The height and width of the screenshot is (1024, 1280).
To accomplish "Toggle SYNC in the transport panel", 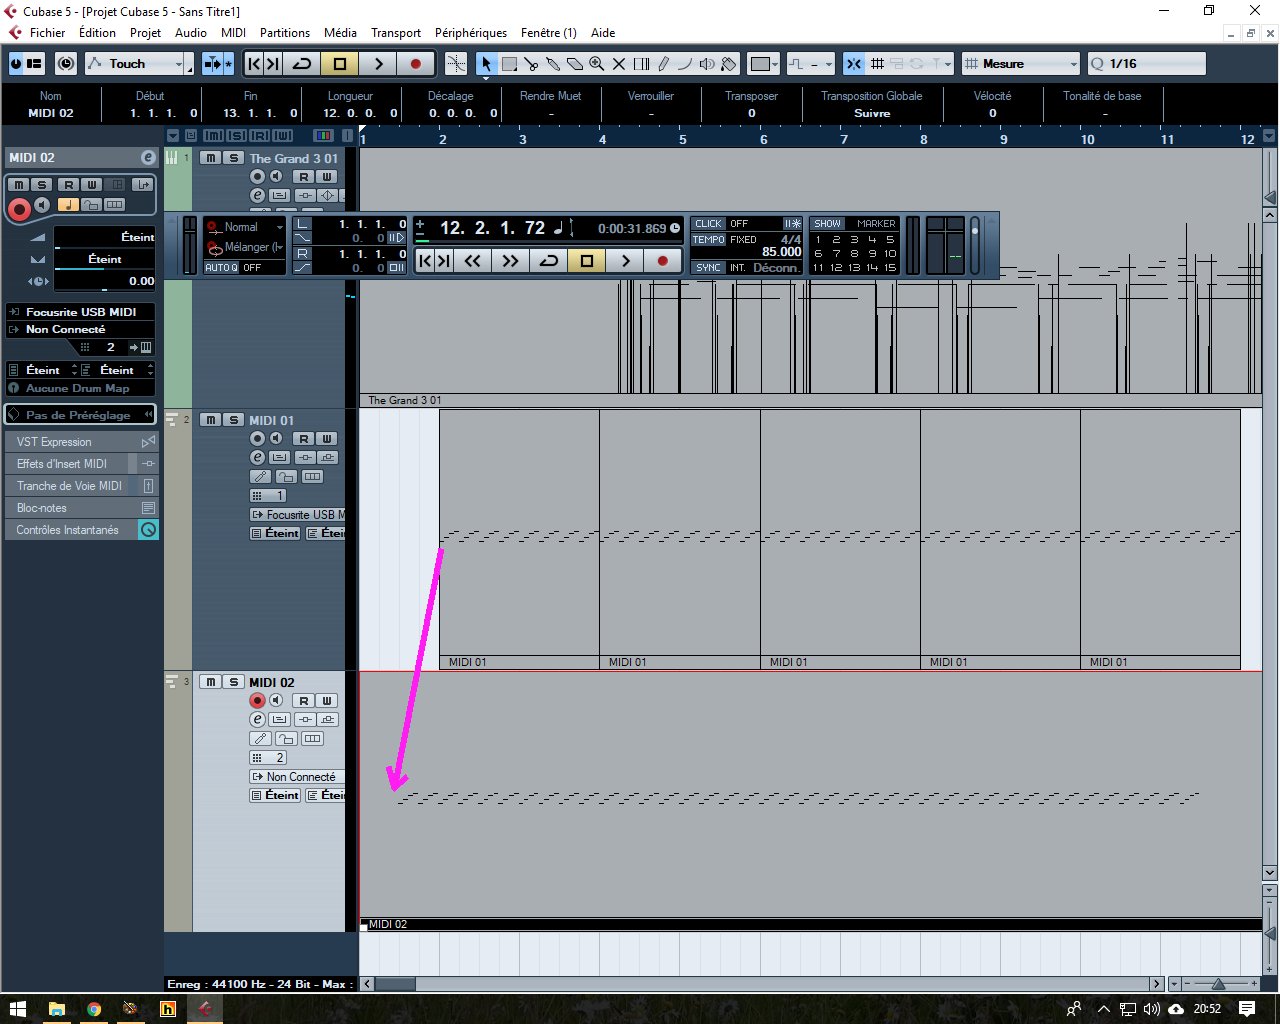I will pos(708,268).
